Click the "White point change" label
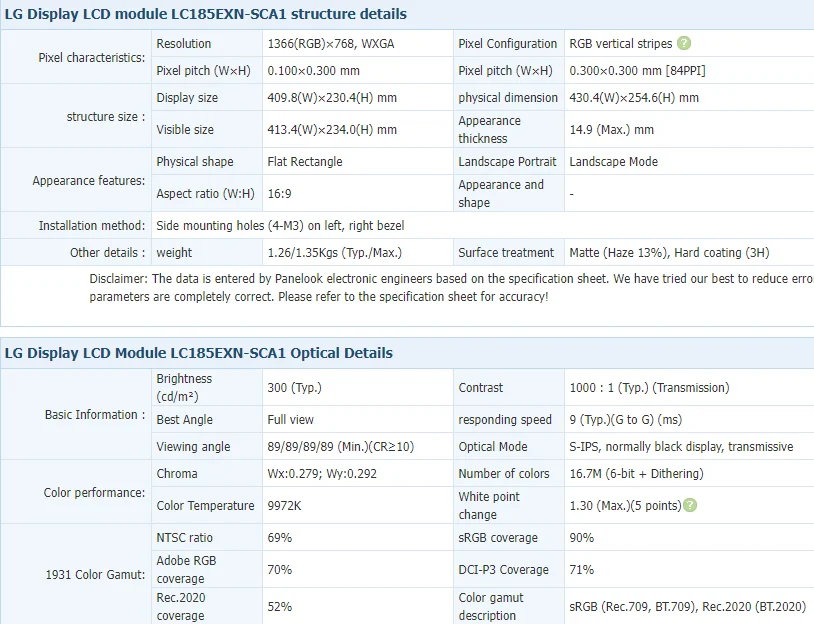Screen dimensions: 814x624 click(x=489, y=506)
